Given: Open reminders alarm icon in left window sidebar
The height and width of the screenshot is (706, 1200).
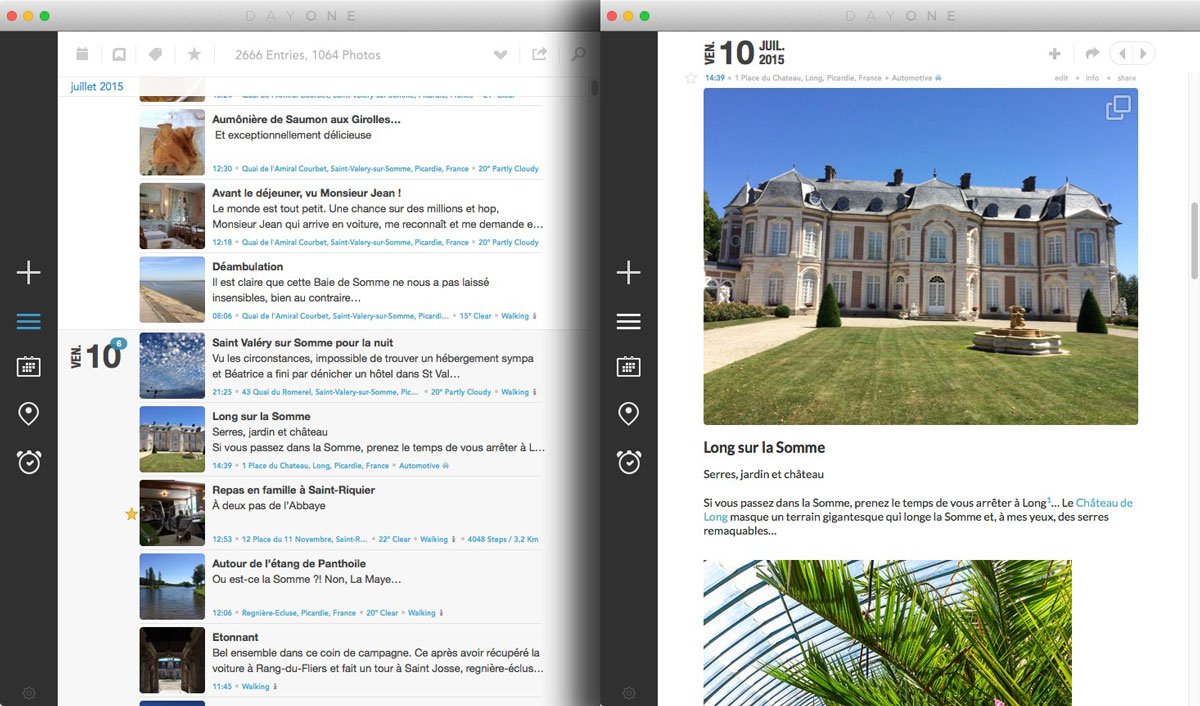Looking at the screenshot, I should click(28, 462).
